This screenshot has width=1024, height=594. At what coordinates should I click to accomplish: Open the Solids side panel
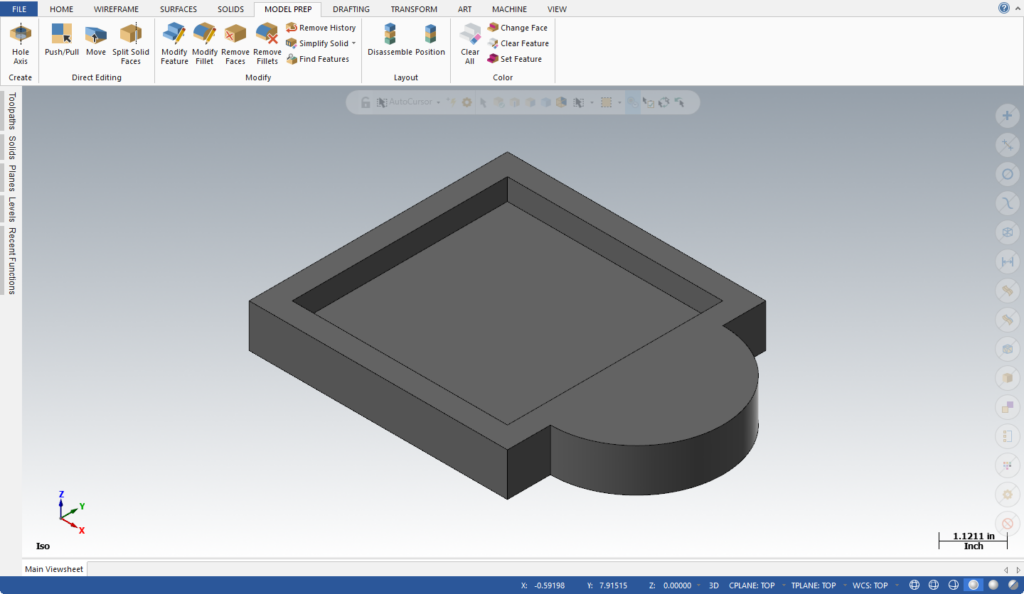click(11, 148)
